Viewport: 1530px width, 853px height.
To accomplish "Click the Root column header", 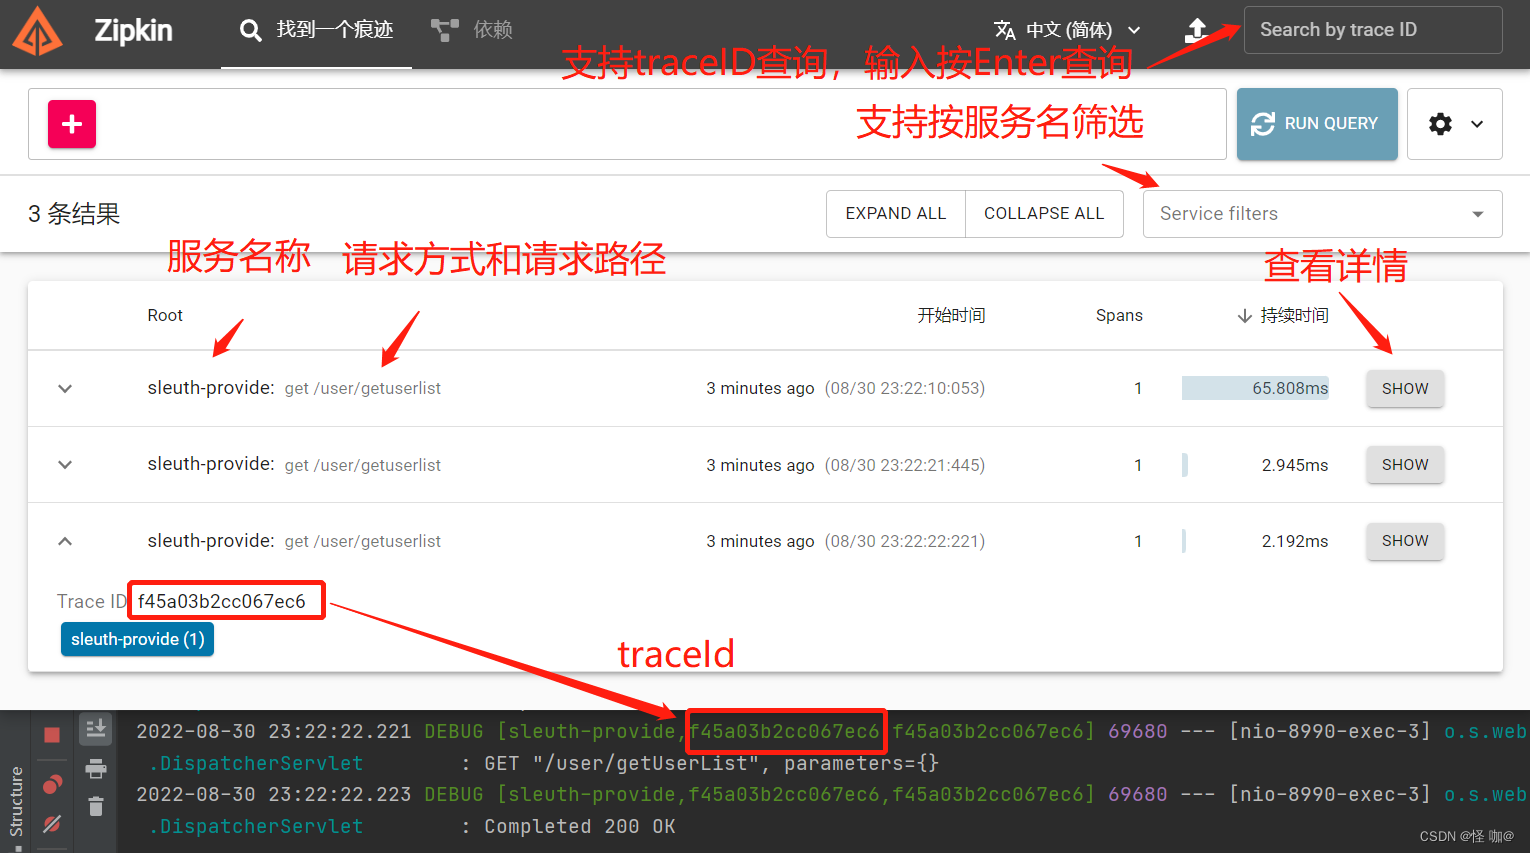I will pos(165,316).
